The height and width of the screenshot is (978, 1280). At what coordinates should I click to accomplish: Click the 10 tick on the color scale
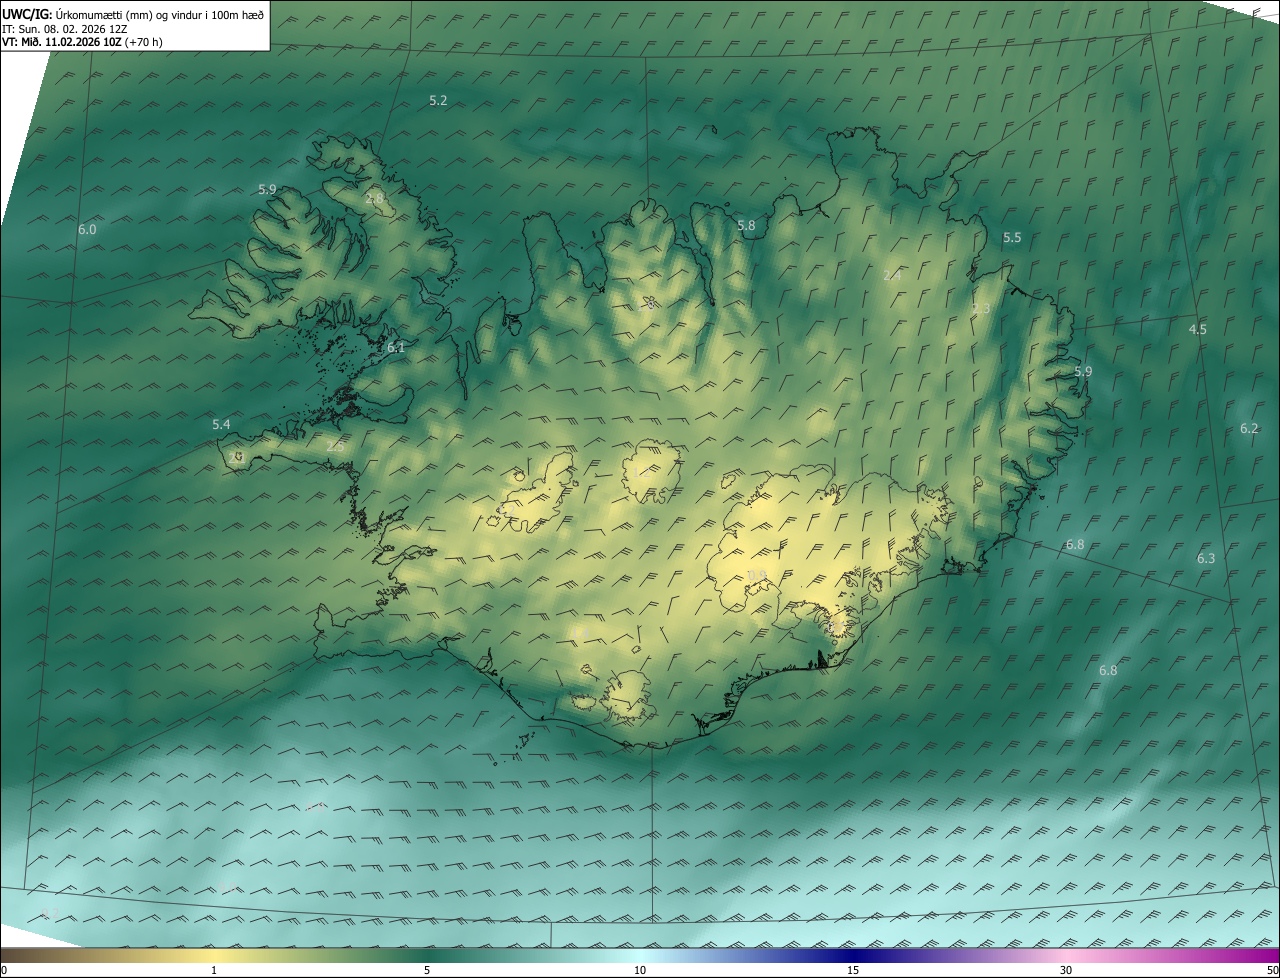[x=640, y=970]
